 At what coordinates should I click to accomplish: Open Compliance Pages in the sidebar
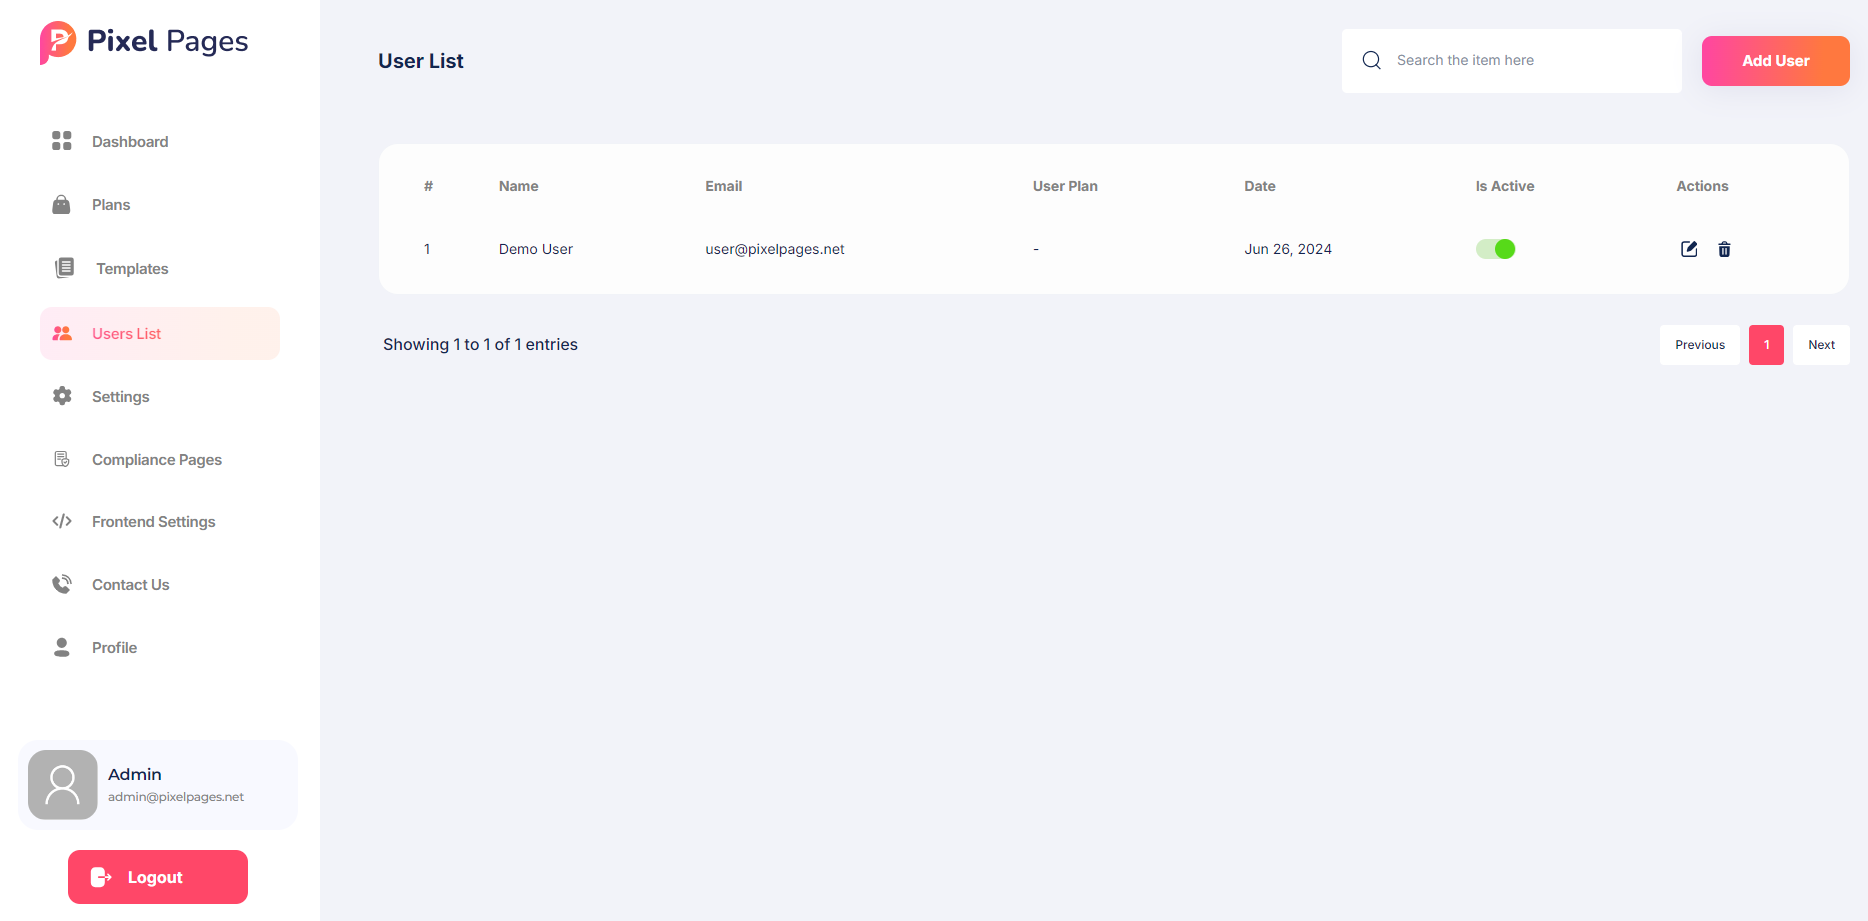(x=160, y=459)
